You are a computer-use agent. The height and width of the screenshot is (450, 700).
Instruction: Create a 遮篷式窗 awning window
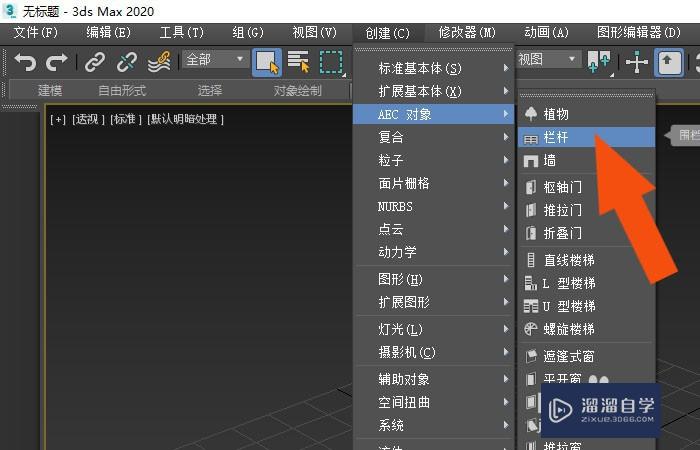(587, 356)
